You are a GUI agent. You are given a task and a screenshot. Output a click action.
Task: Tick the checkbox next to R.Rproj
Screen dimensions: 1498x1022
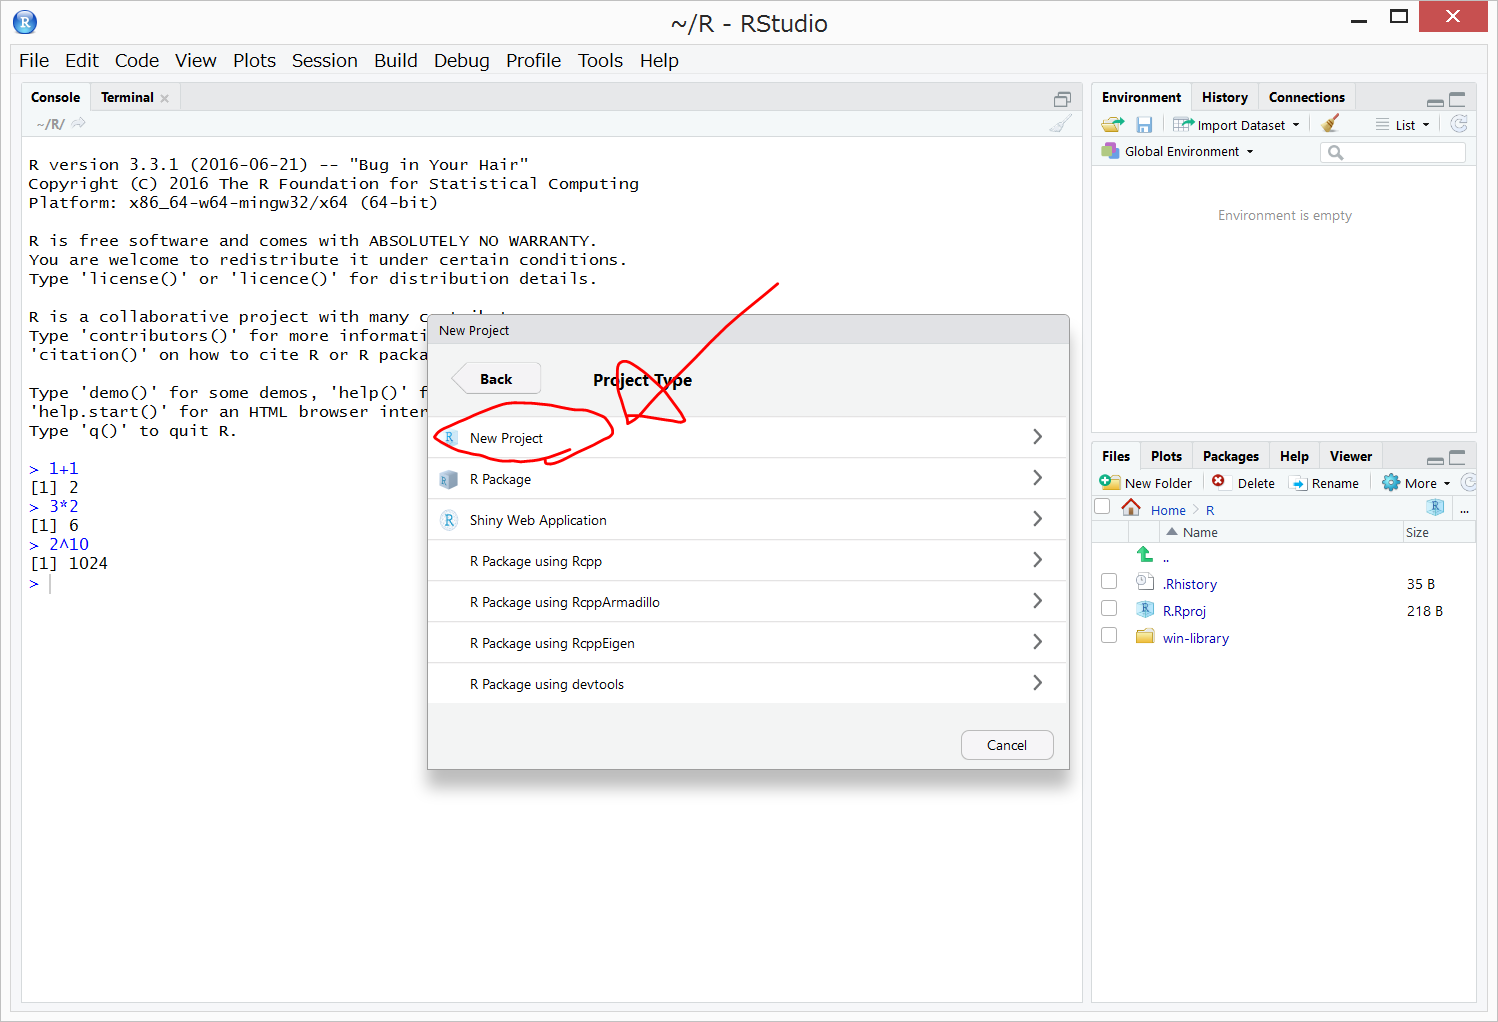1109,609
